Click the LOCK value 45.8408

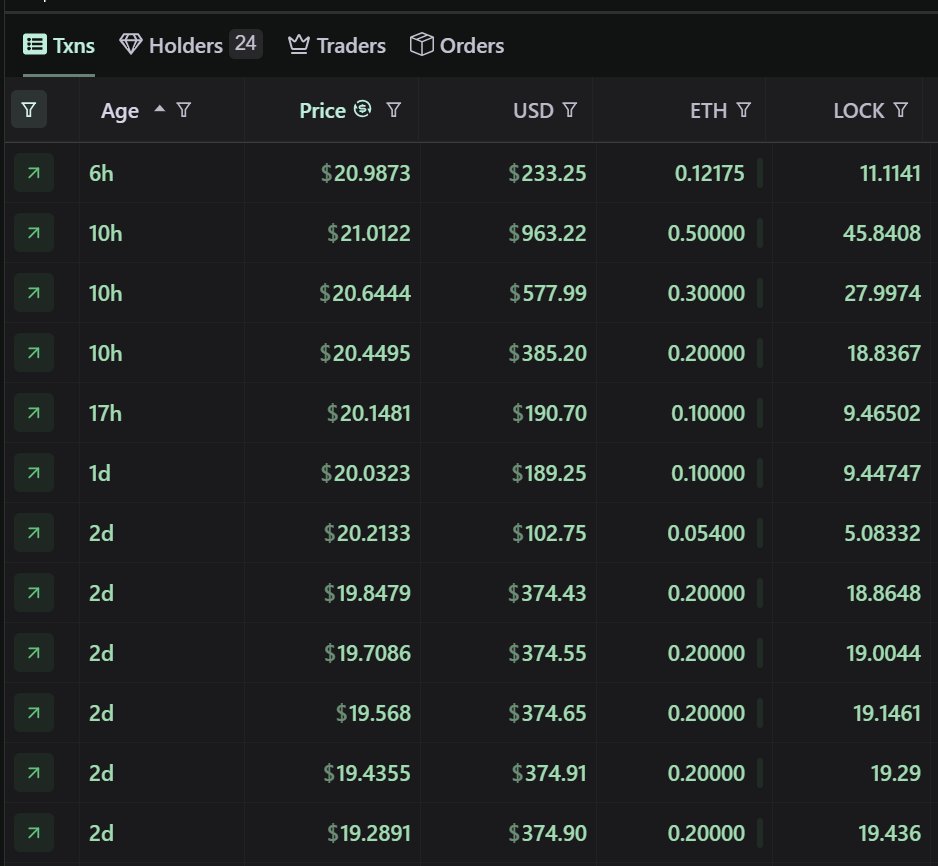coord(882,233)
